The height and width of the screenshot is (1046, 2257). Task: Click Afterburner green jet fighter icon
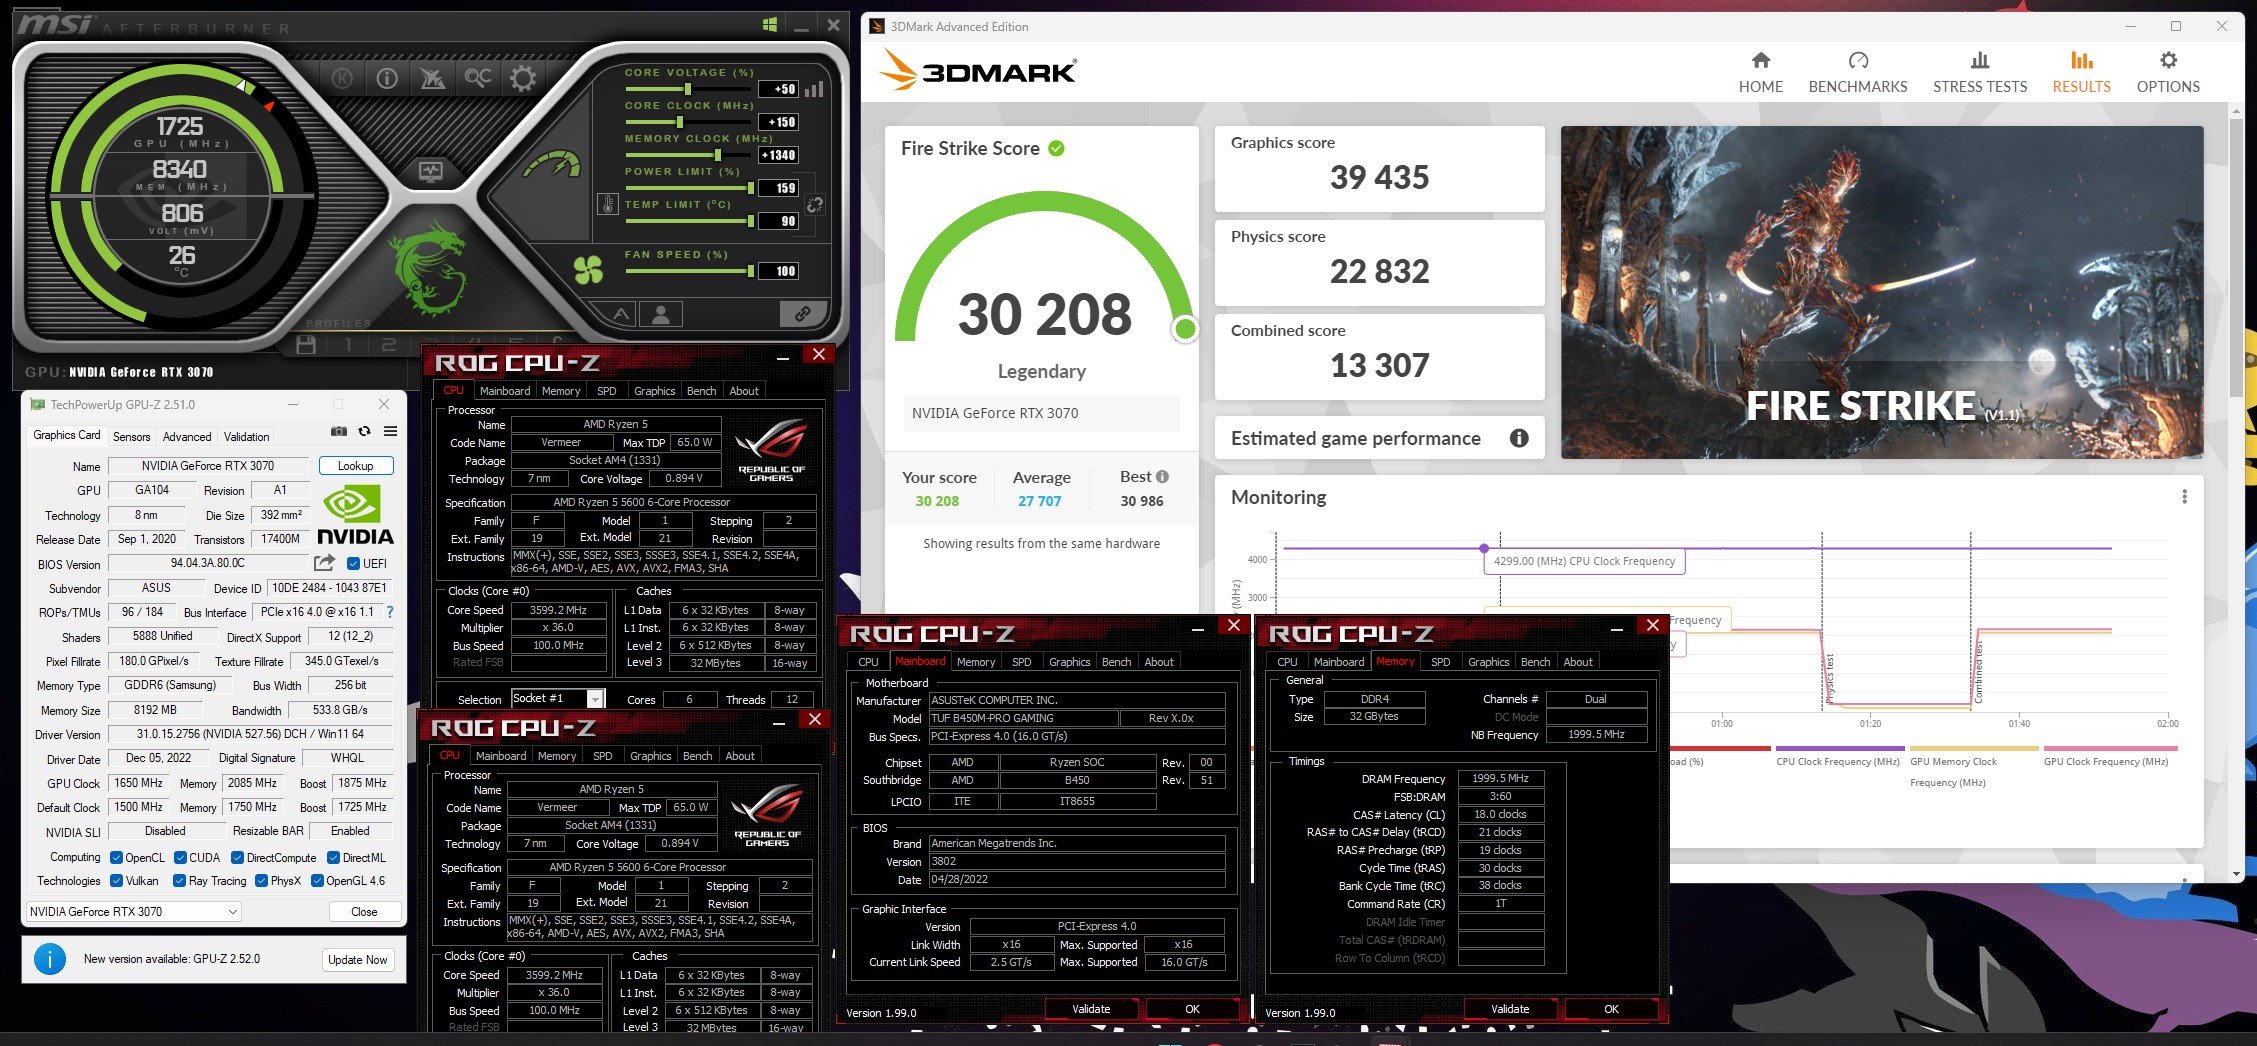432,78
